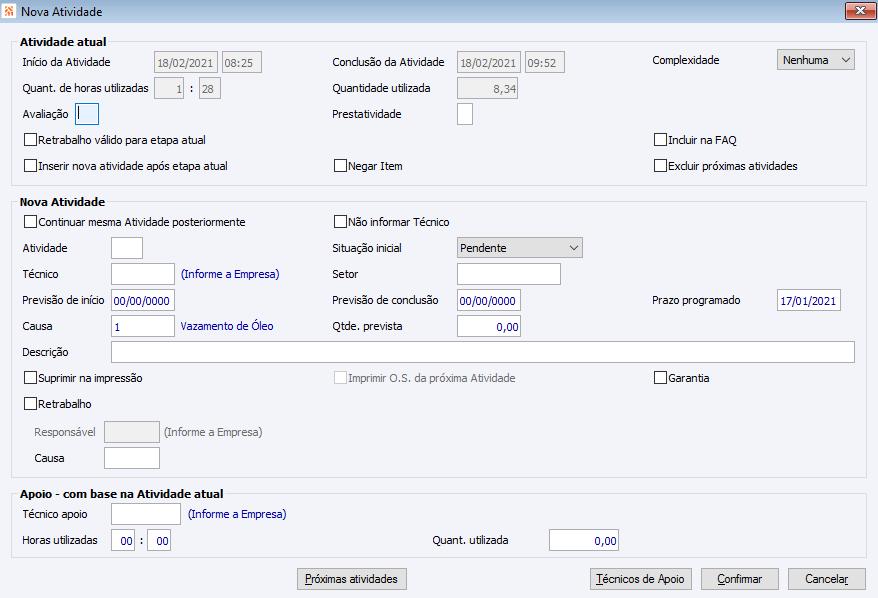Focus the Qtde. prevista field

point(489,326)
